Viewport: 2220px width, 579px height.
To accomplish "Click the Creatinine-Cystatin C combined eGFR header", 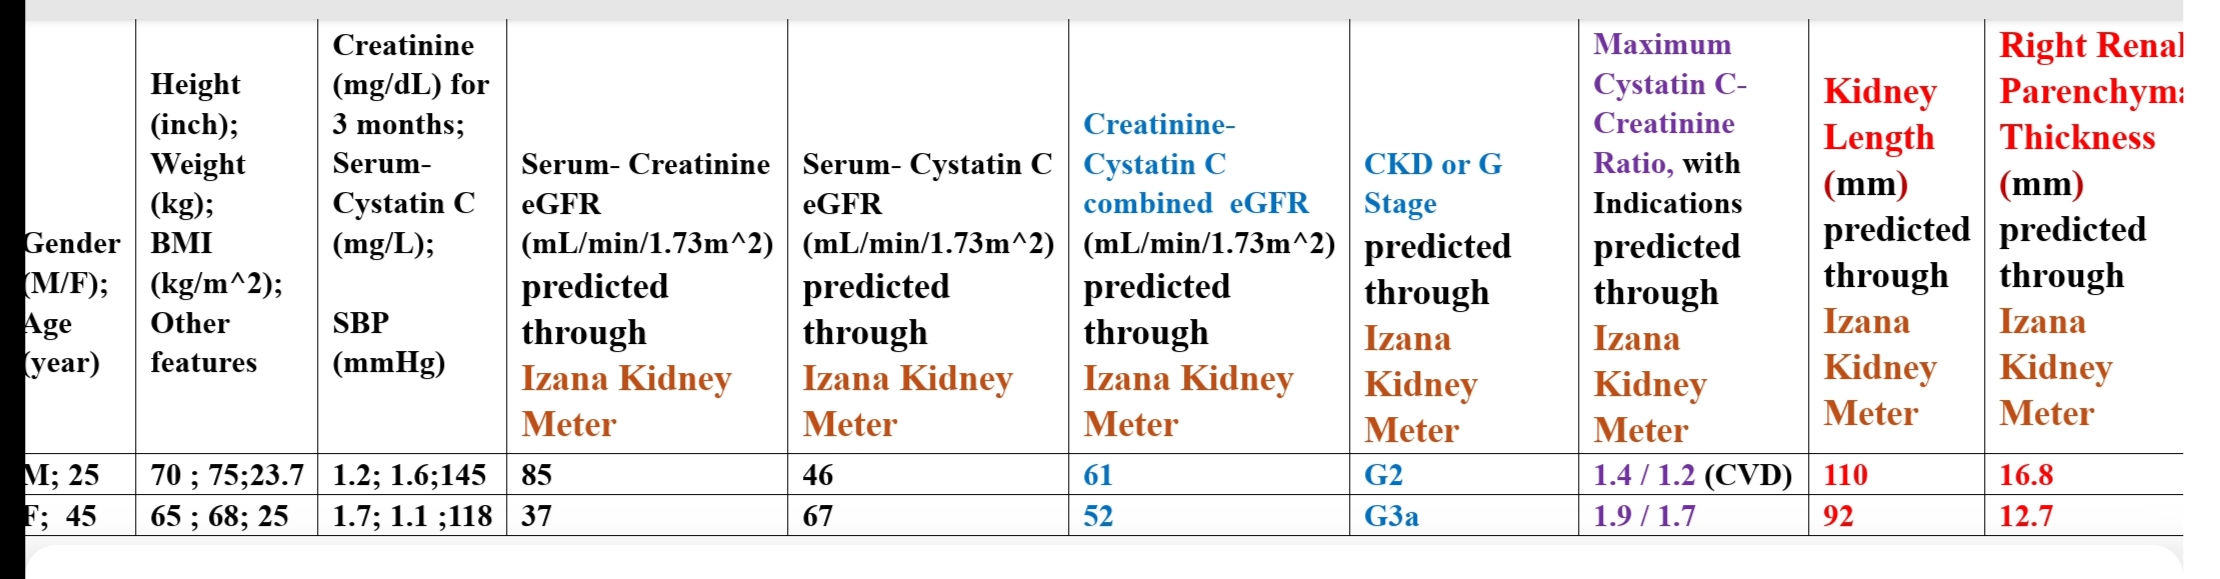I will pos(1208,274).
